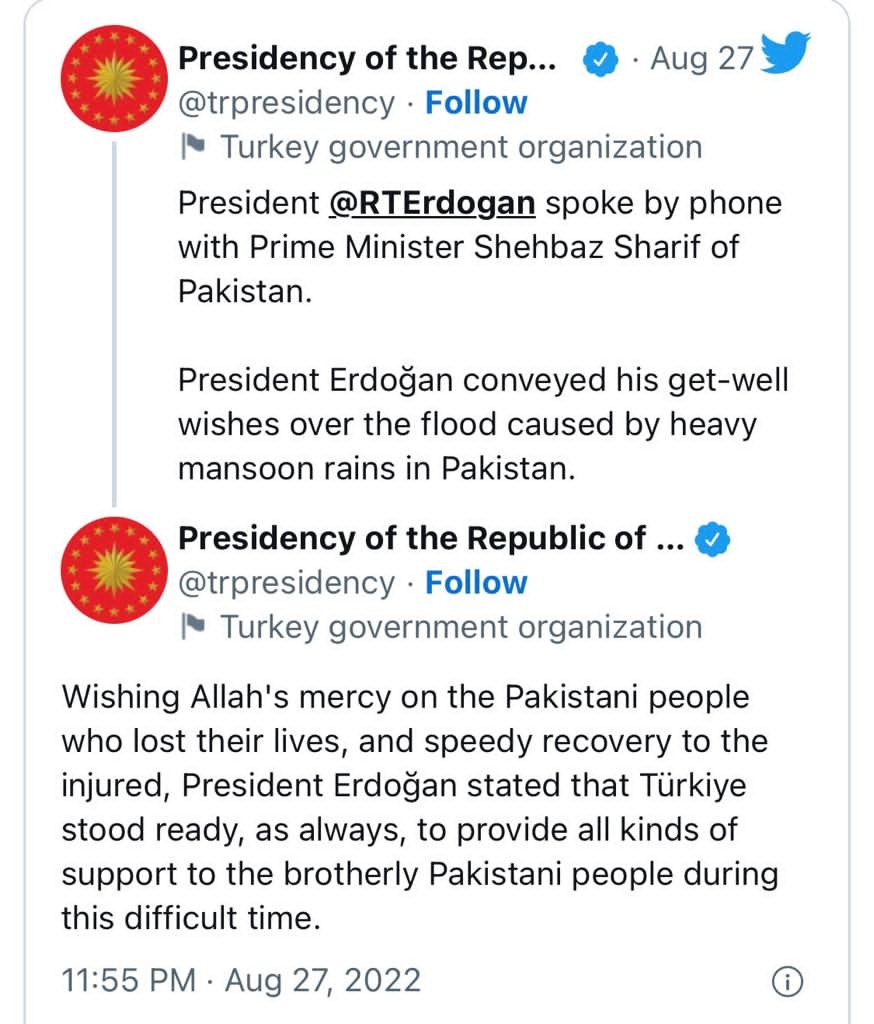Open the 'Presidency of the Rep...' account name
874x1024 pixels.
click(x=367, y=59)
